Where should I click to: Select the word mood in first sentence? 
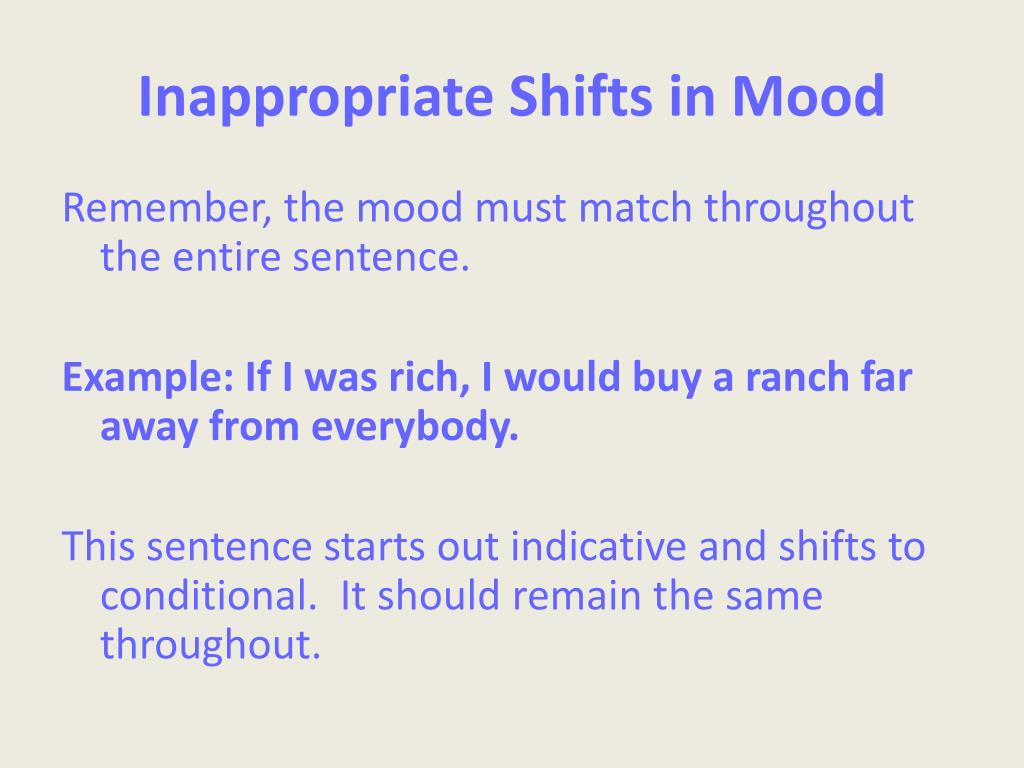click(409, 208)
